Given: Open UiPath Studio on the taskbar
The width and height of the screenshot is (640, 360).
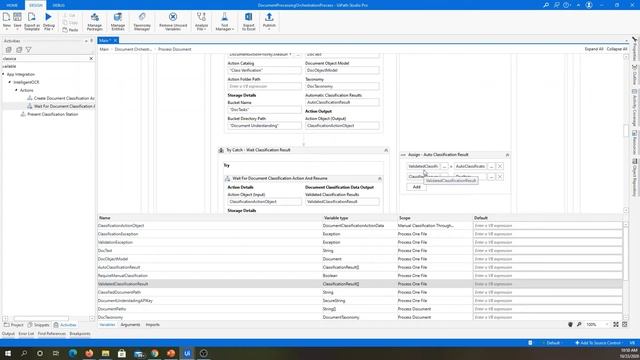Looking at the screenshot, I should click(187, 353).
